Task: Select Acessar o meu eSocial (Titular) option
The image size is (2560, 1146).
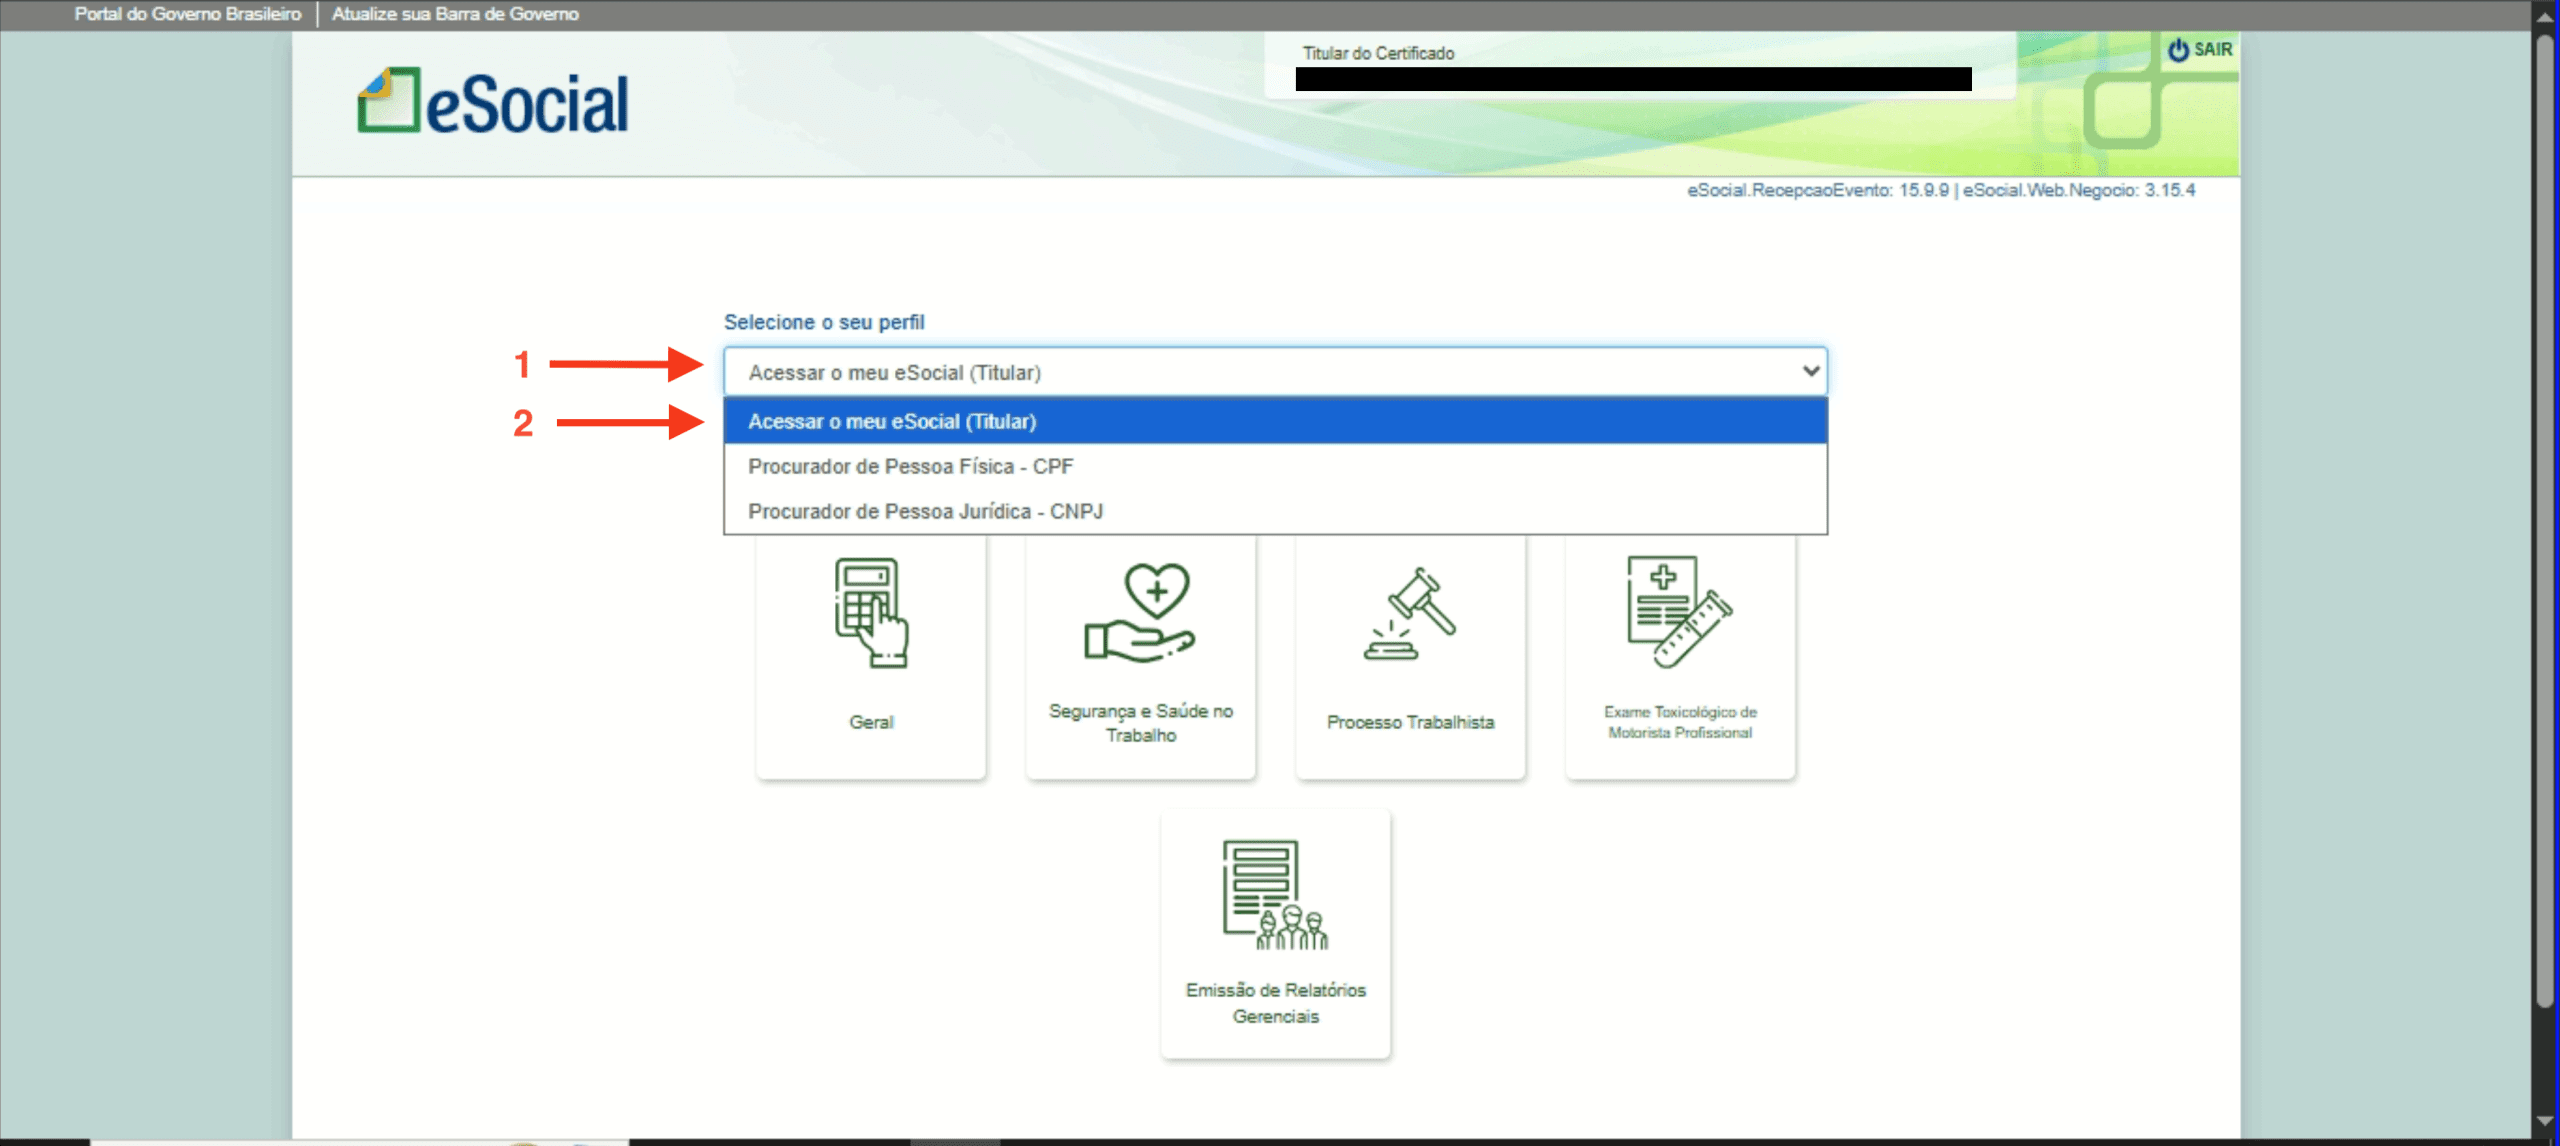Action: [x=892, y=421]
